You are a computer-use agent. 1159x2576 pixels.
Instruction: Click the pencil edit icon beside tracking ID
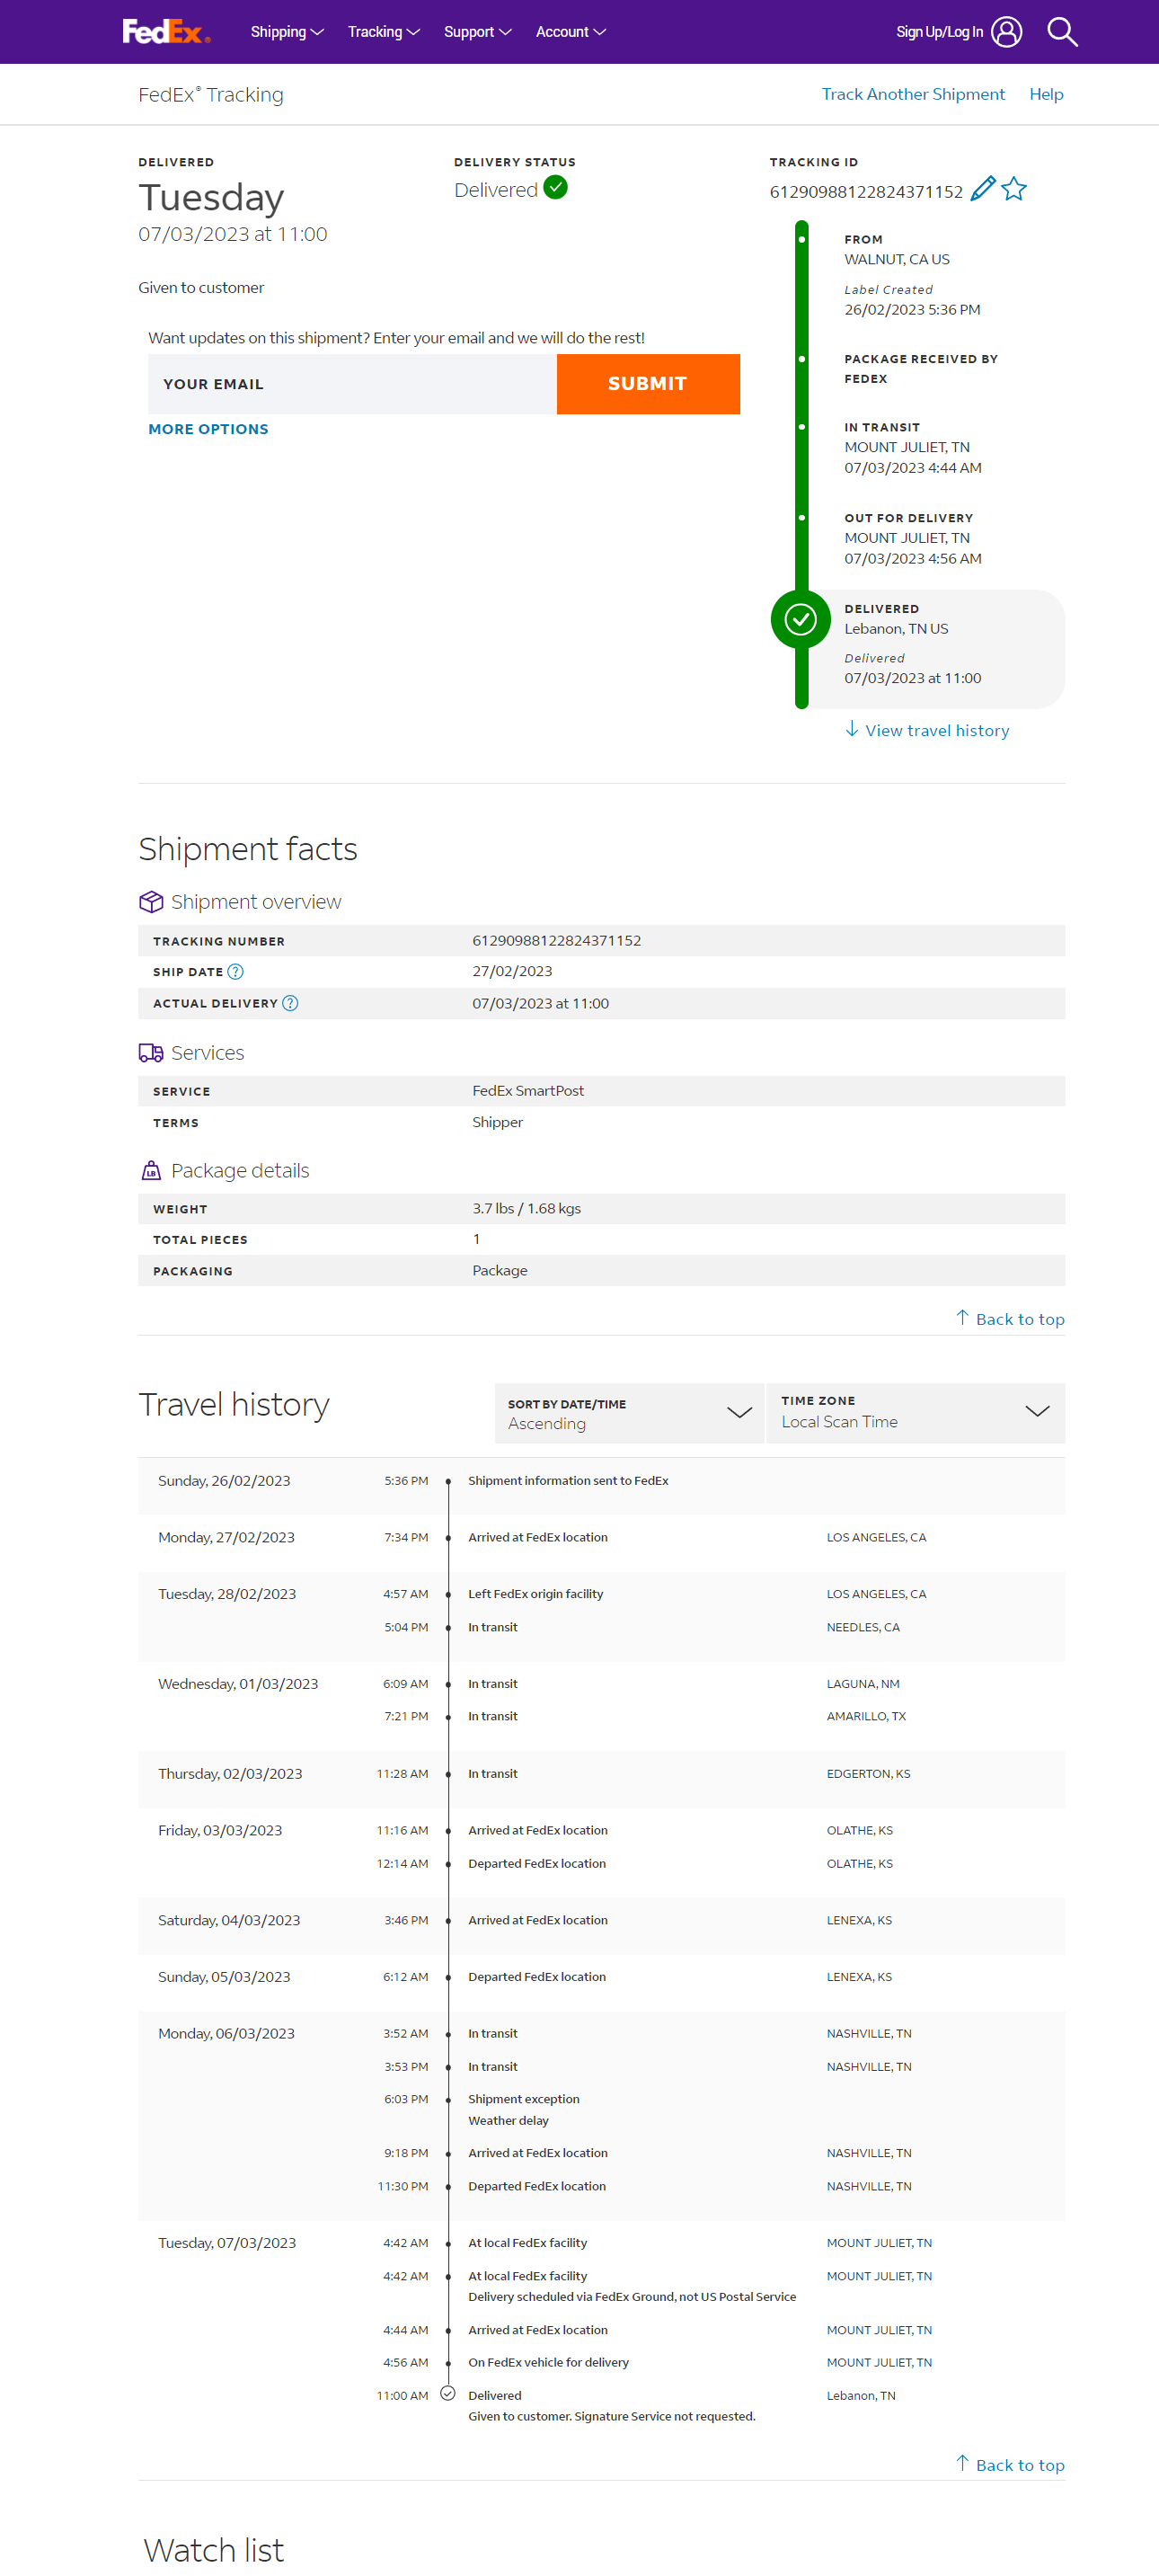[982, 189]
